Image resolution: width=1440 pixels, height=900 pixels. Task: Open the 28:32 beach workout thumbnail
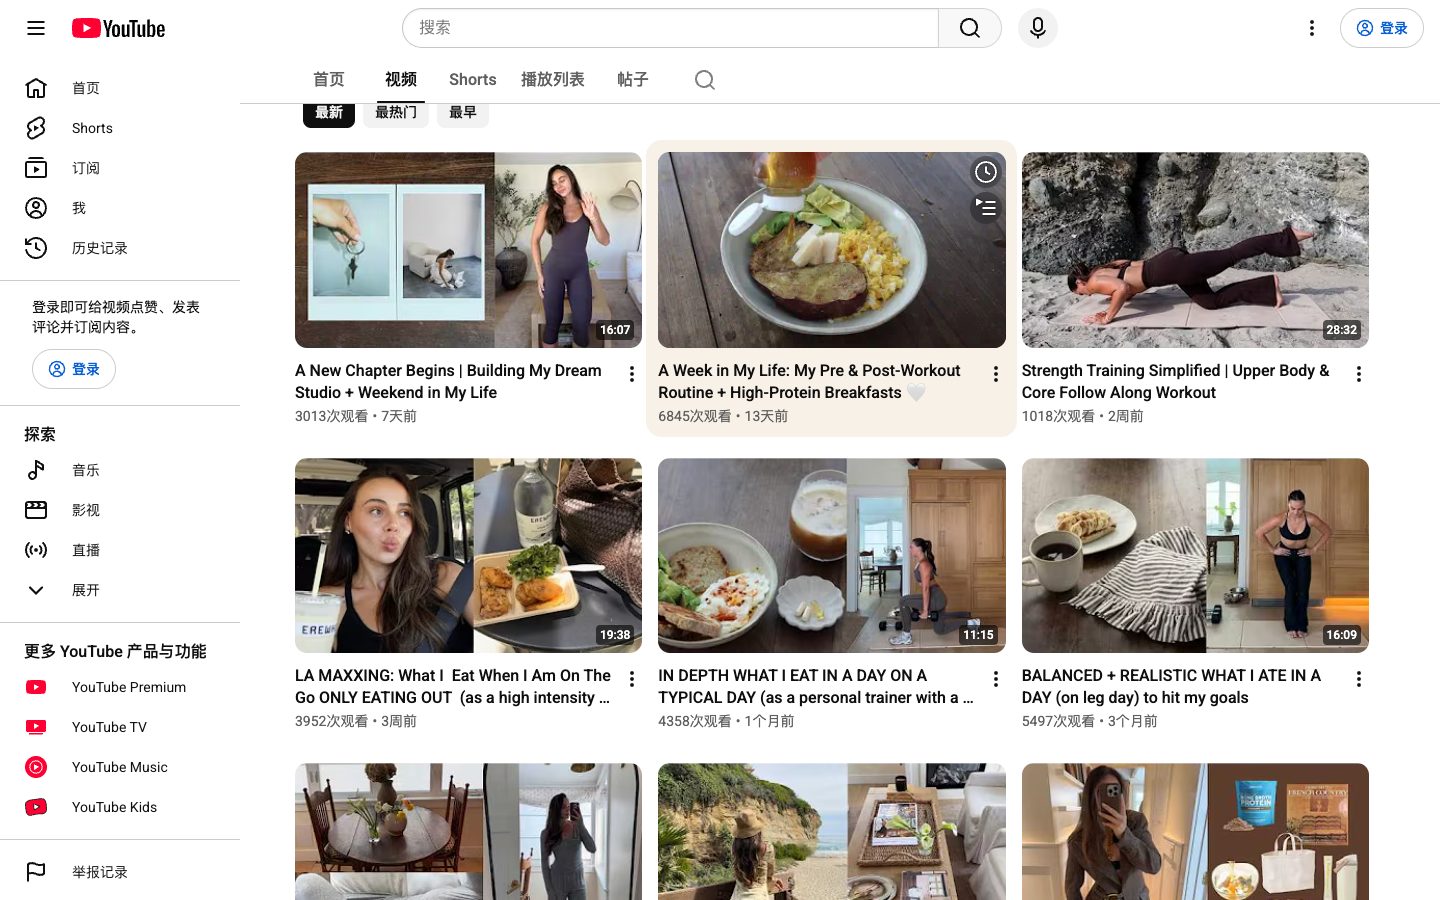pos(1195,250)
